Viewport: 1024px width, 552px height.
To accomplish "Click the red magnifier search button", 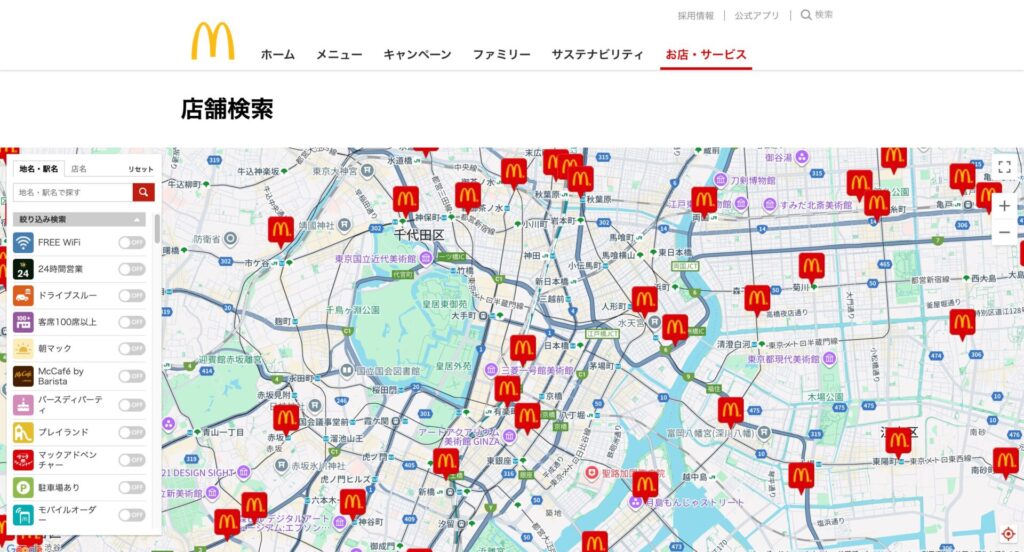I will [x=145, y=192].
